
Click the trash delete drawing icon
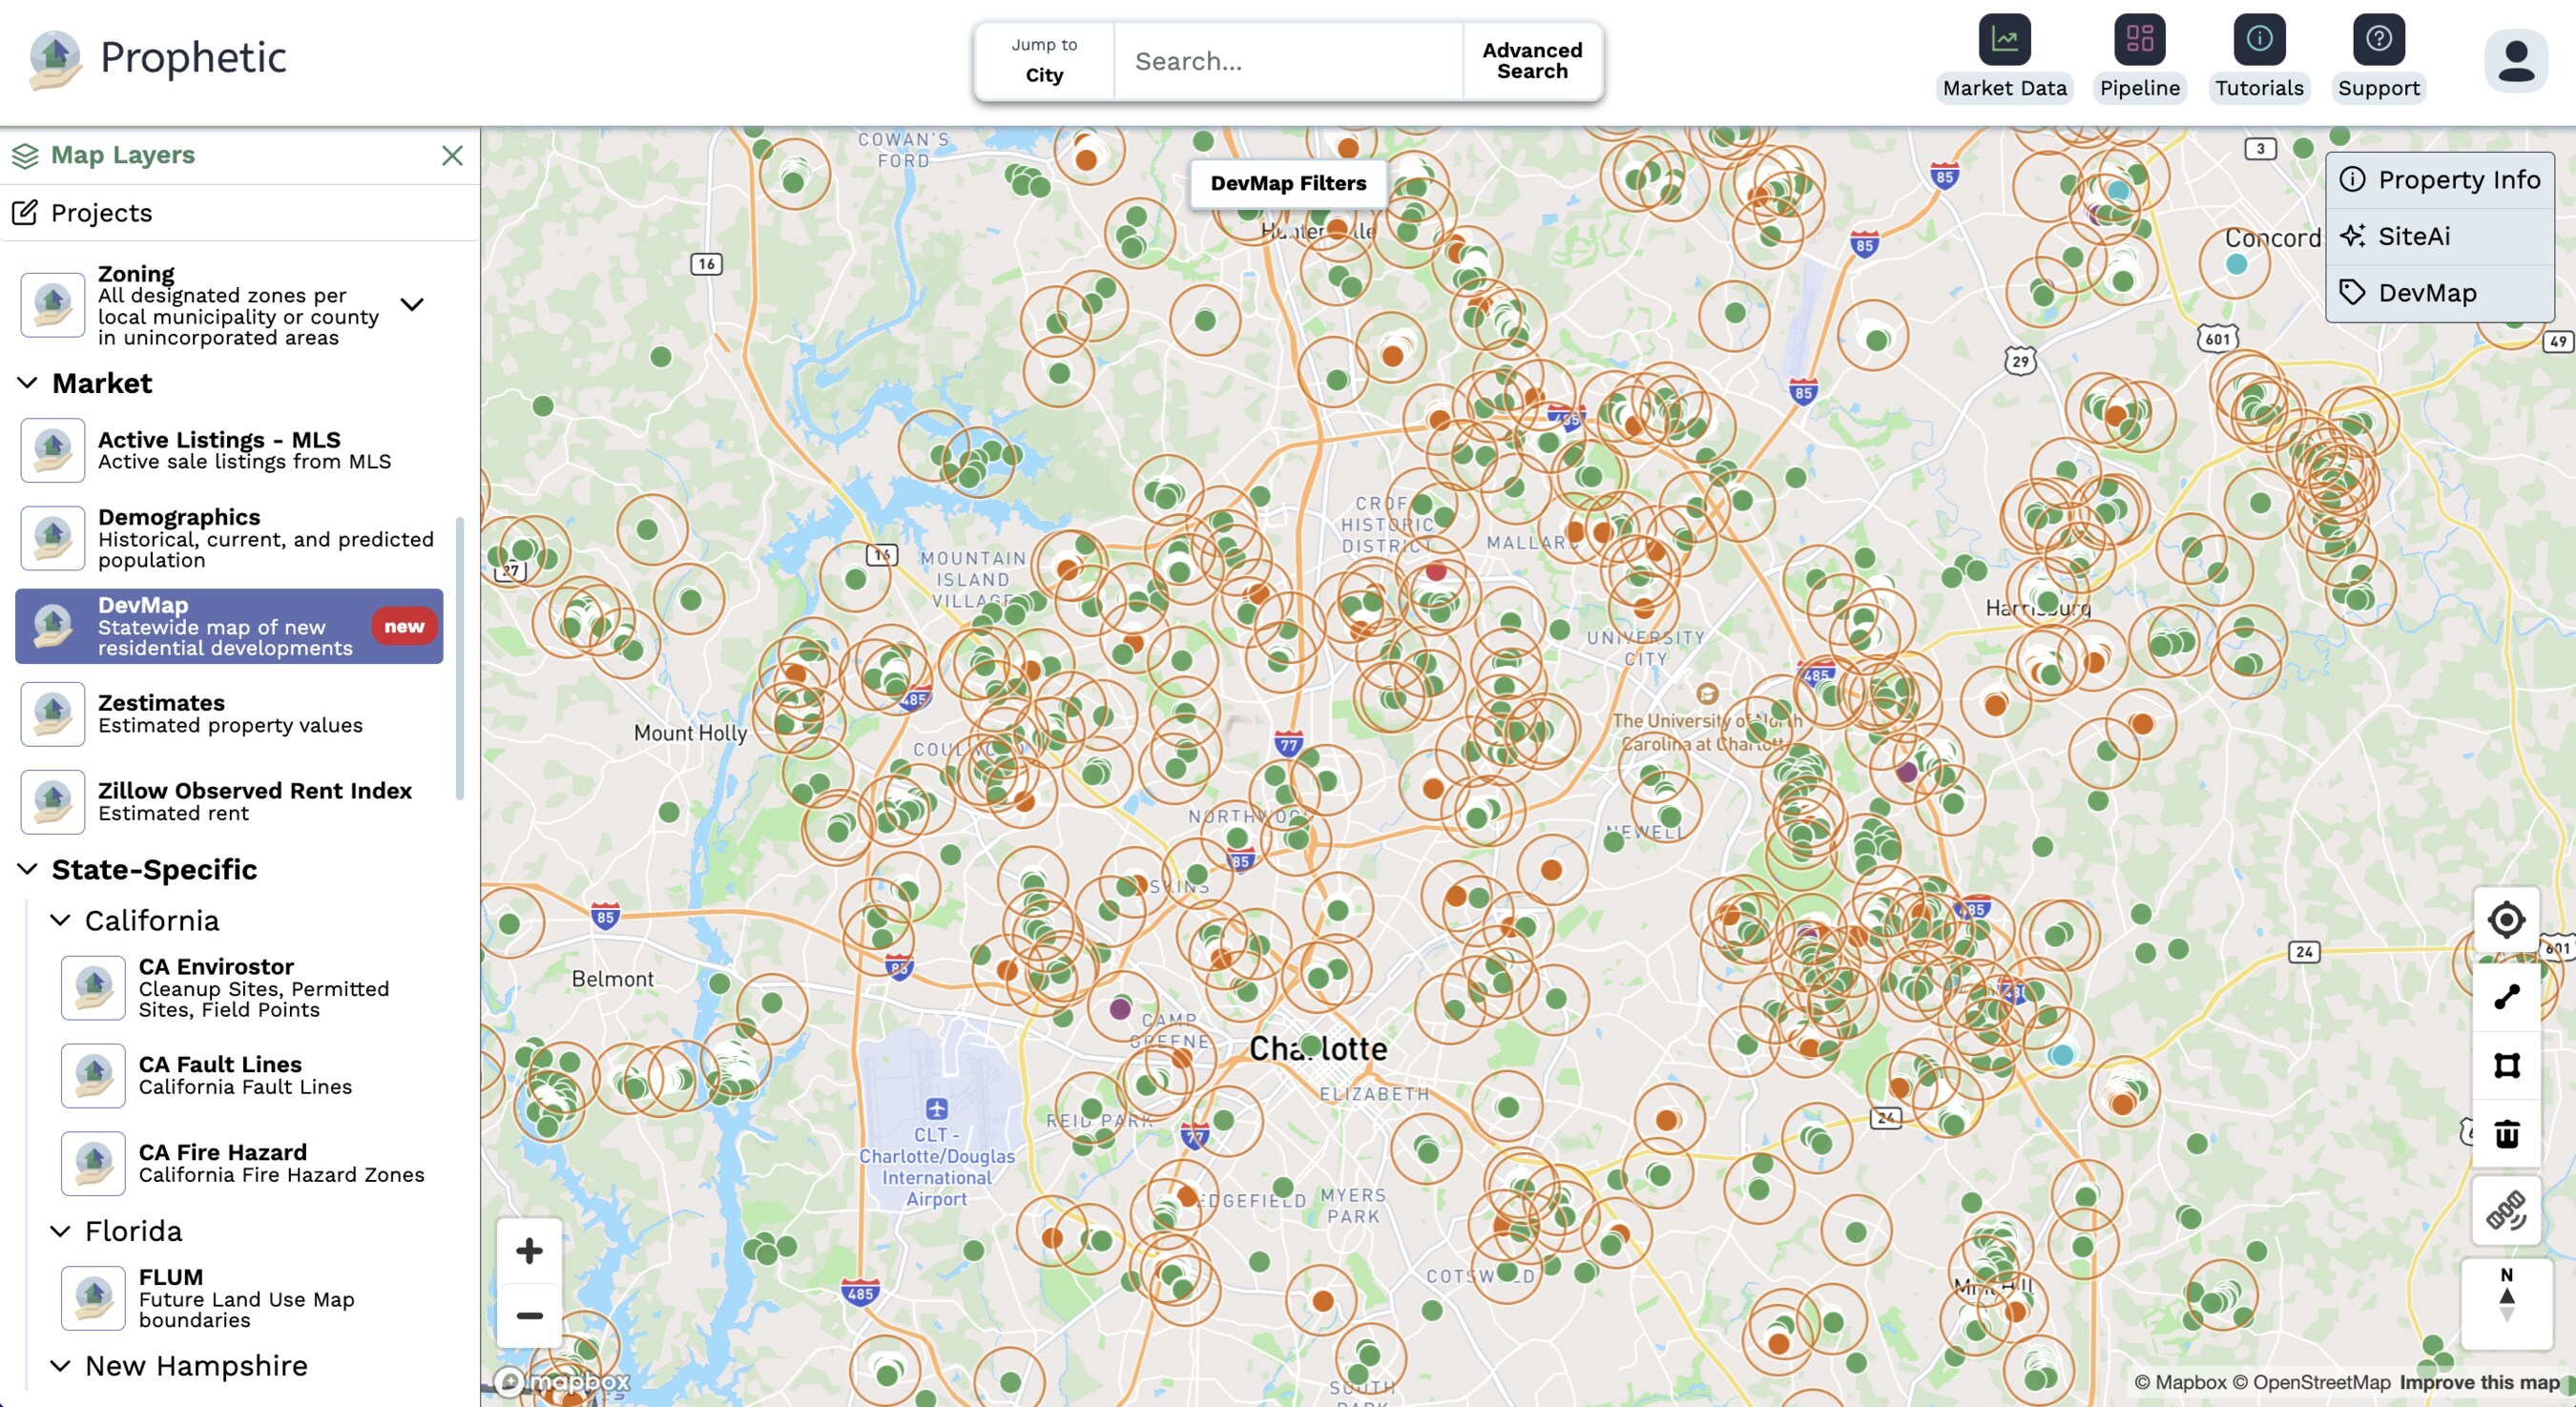coord(2506,1134)
